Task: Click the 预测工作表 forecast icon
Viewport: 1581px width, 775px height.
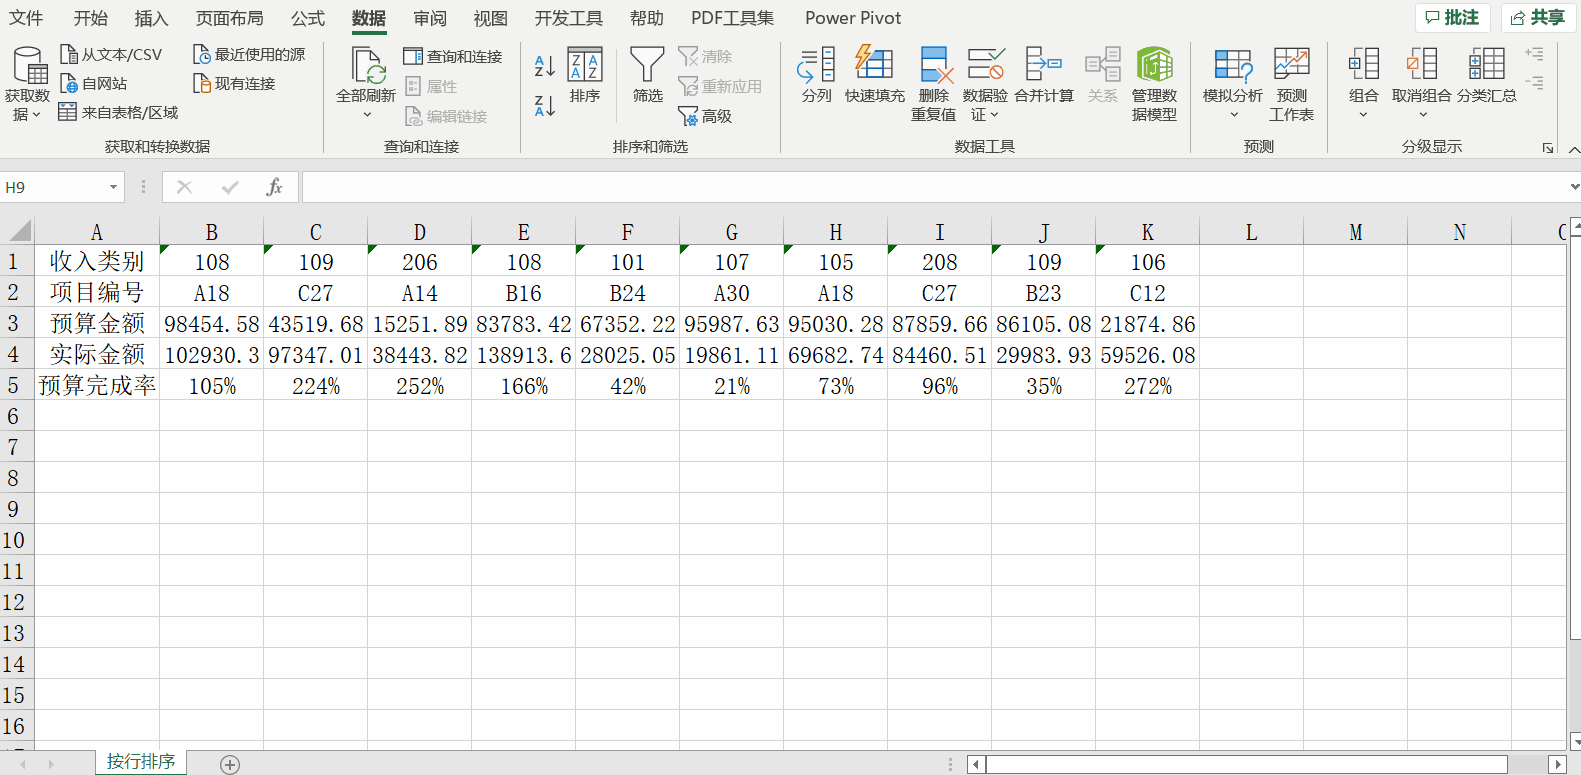Action: click(x=1291, y=66)
